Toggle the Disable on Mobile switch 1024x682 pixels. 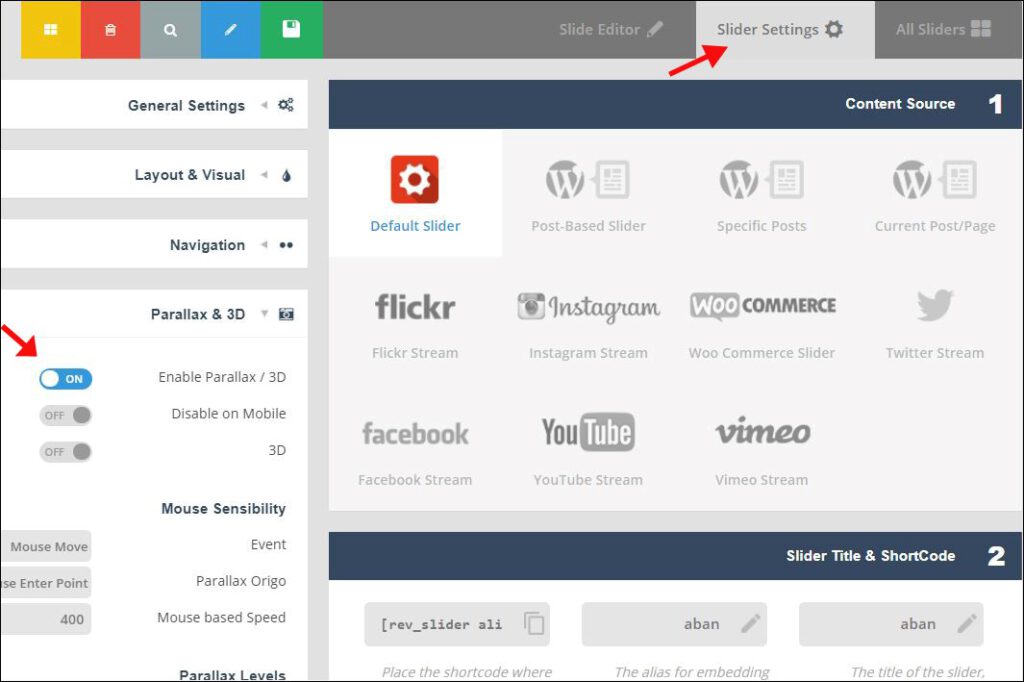pos(65,415)
